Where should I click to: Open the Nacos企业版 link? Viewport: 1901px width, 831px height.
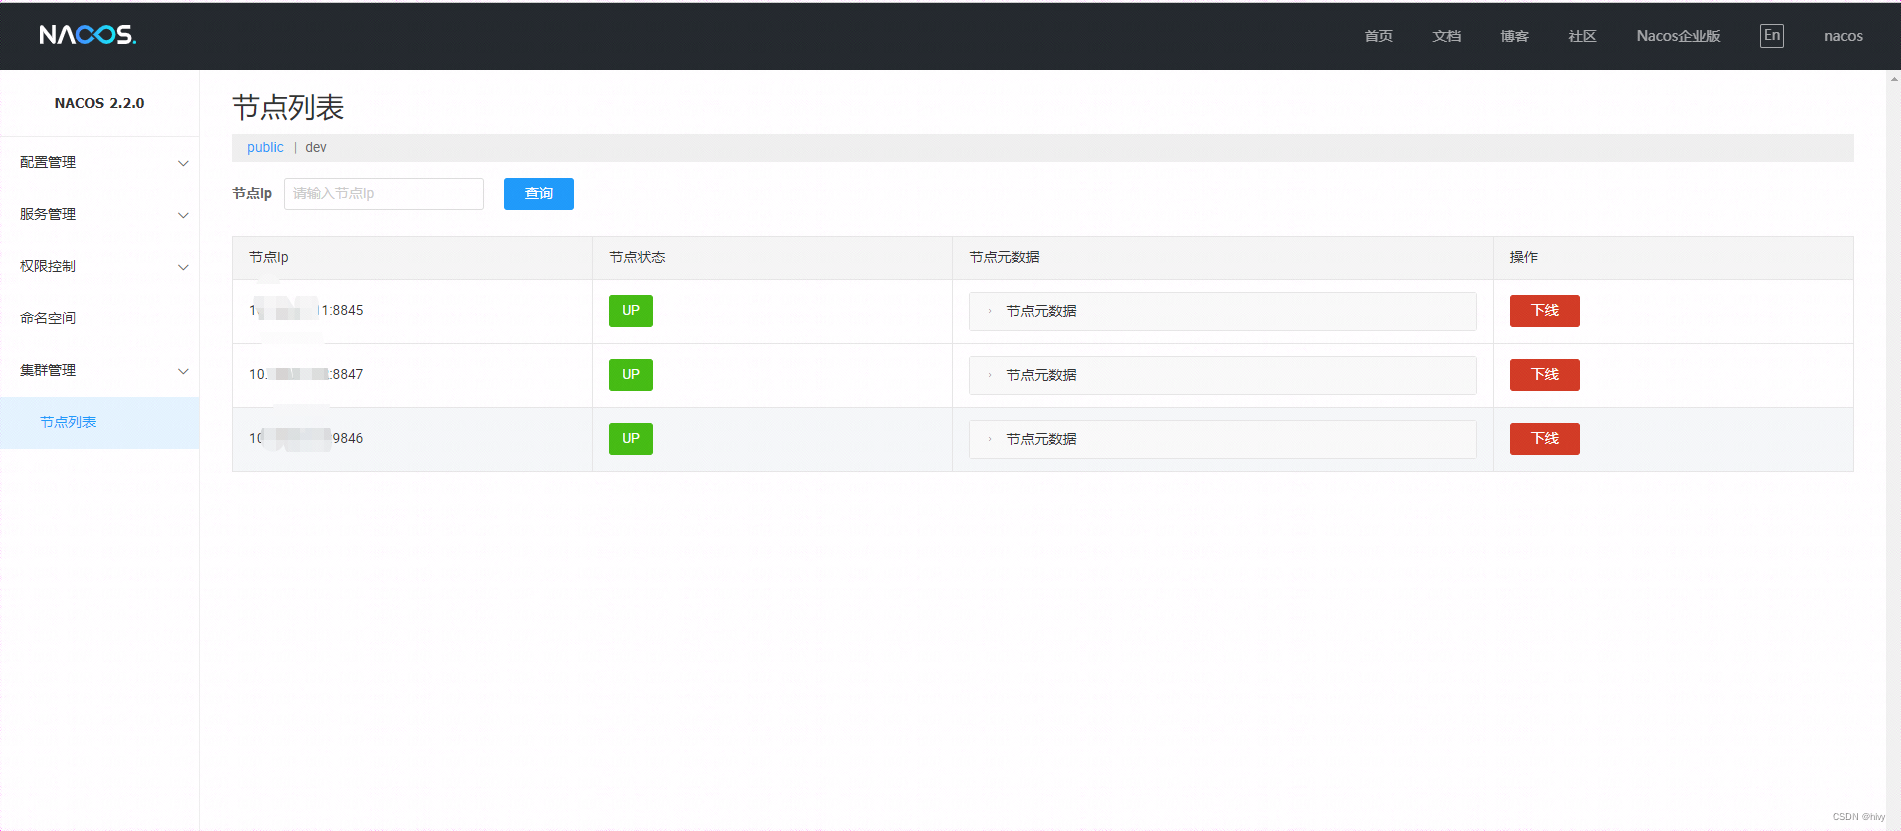[1678, 36]
